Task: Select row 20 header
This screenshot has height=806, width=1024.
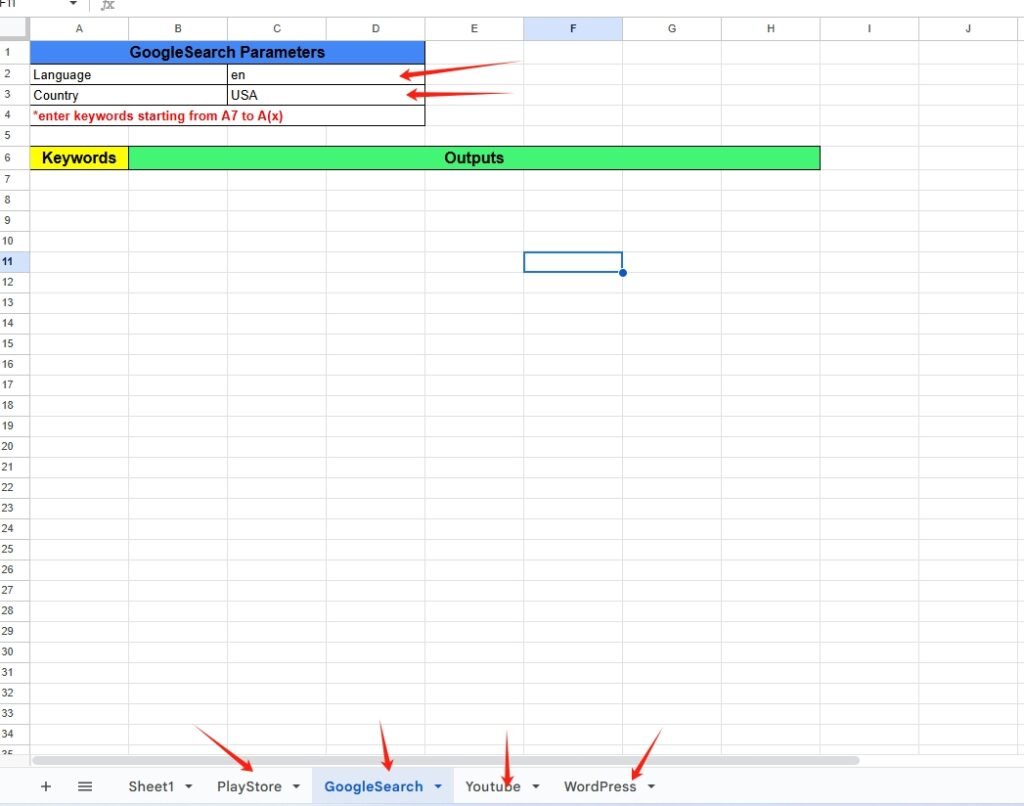Action: click(x=14, y=447)
